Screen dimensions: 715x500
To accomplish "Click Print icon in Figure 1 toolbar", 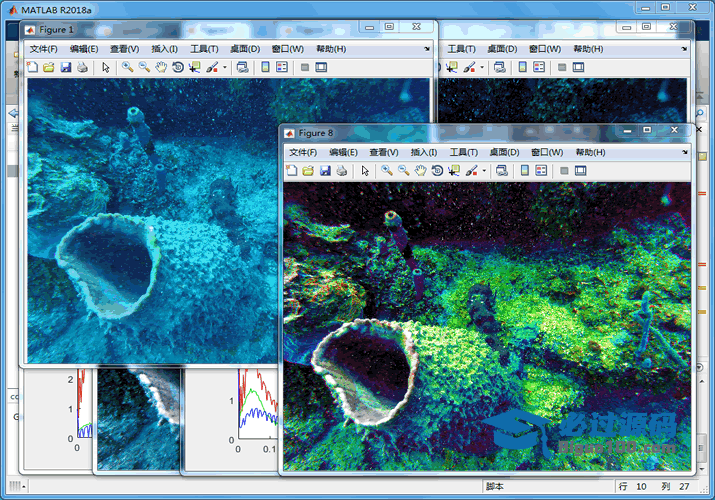I will point(82,67).
